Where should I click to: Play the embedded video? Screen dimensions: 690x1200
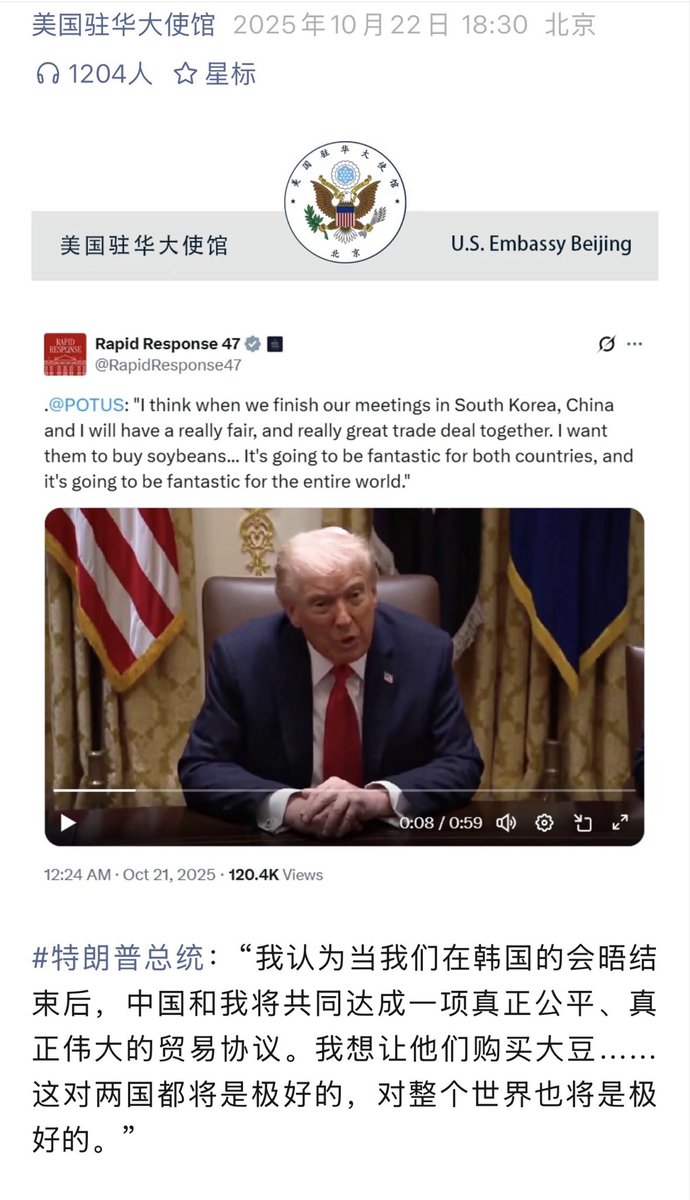[x=68, y=823]
